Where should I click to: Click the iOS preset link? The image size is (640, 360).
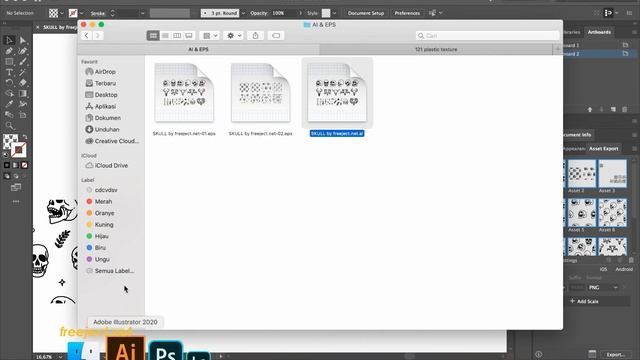[603, 269]
